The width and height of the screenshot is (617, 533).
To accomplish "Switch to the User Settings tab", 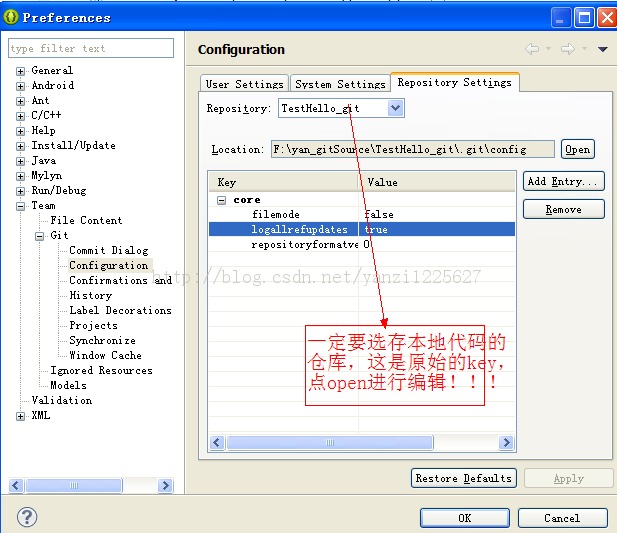I will coord(244,84).
